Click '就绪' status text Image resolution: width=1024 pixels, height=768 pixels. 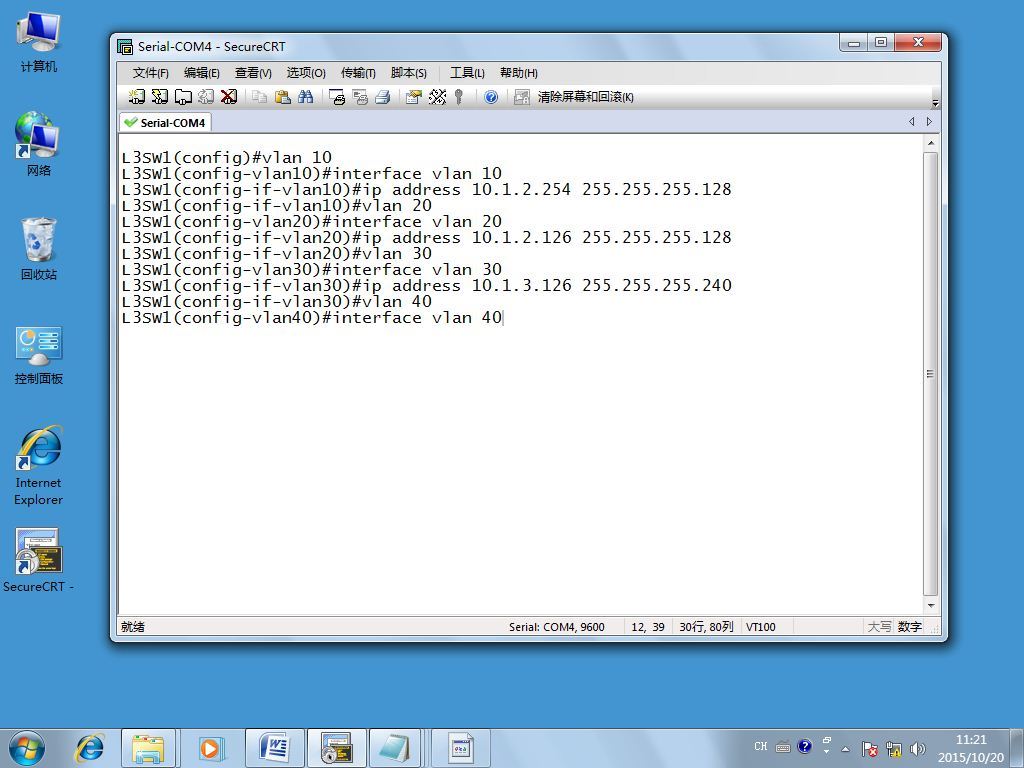point(133,627)
